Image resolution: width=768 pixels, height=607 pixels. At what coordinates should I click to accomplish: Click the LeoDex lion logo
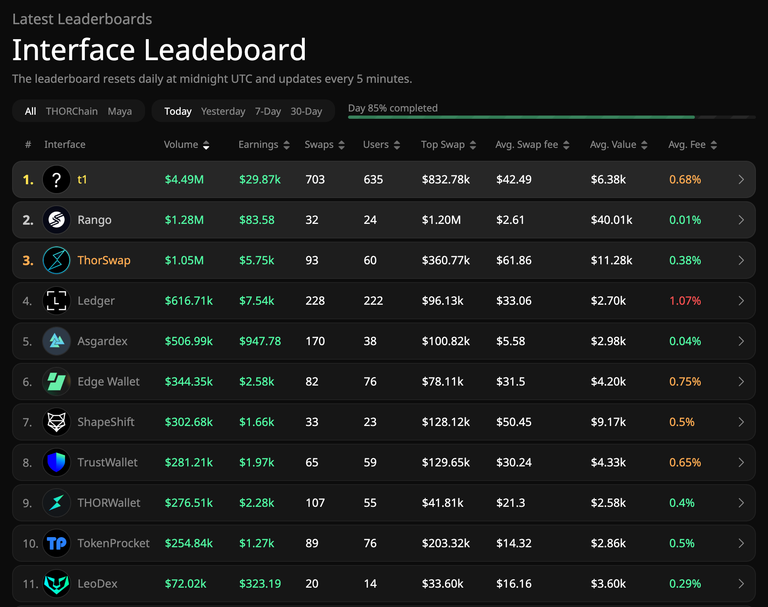pos(56,583)
